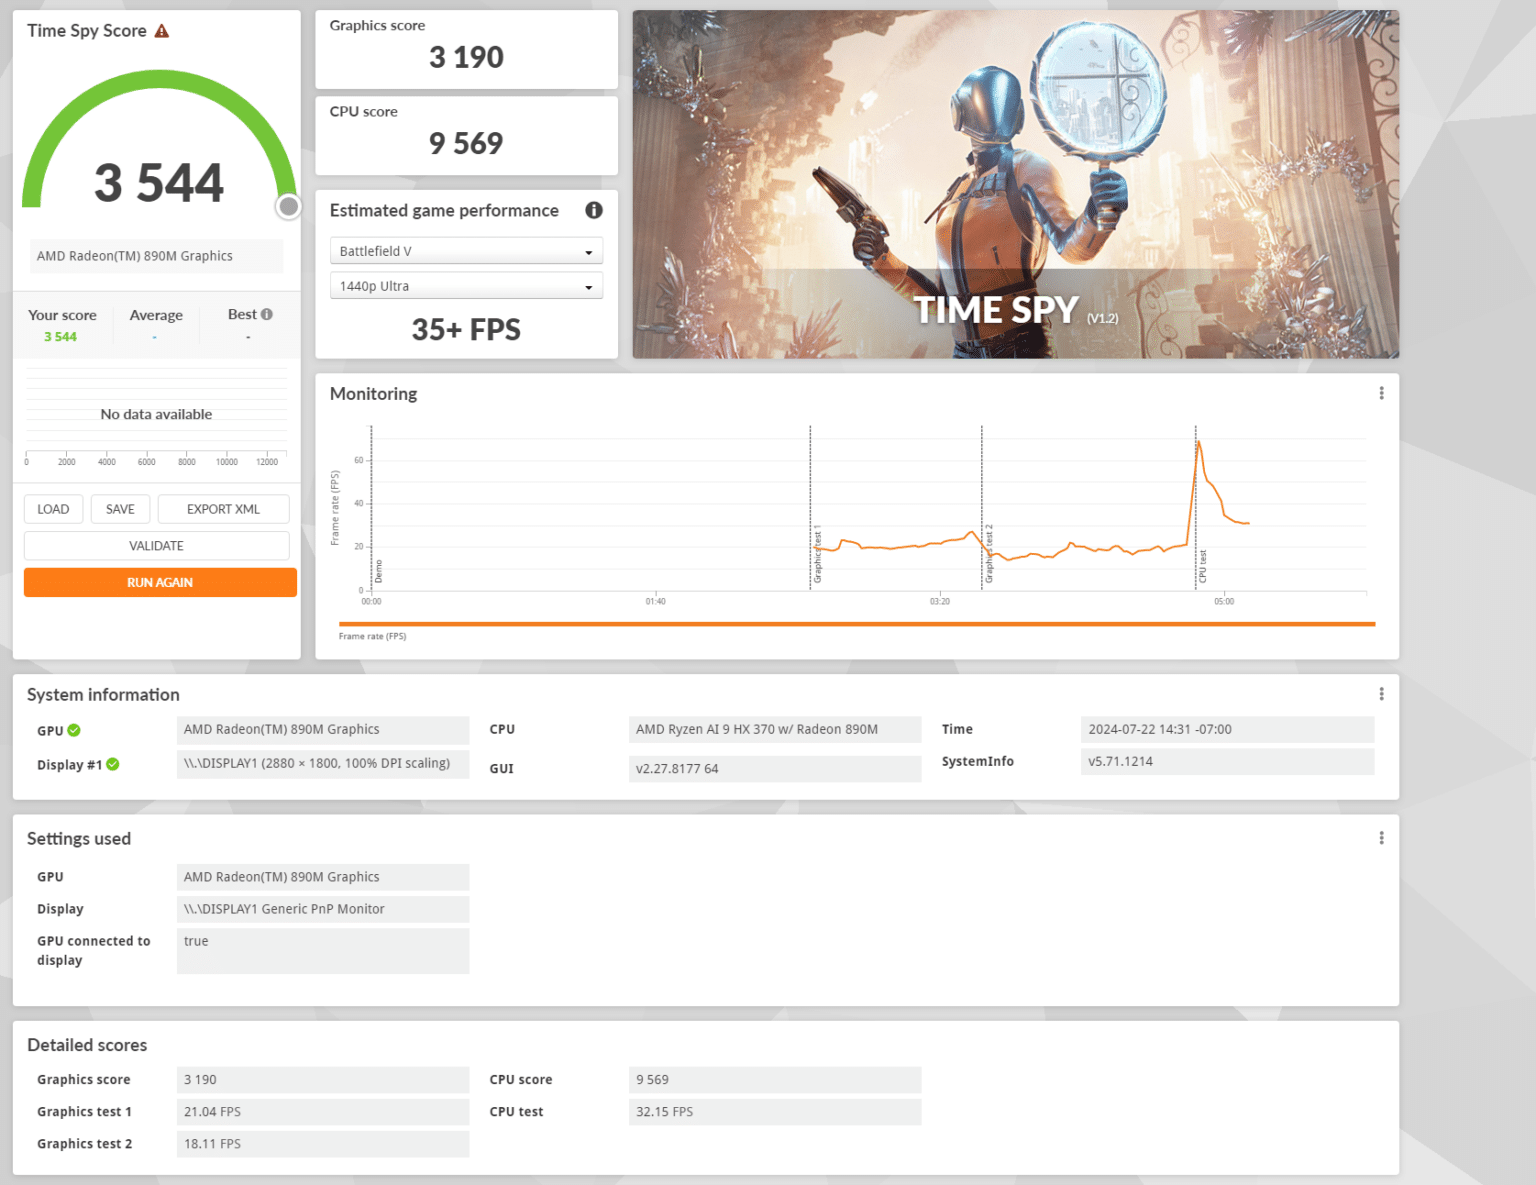Click the CPU test value 32.15 FPS
Image resolution: width=1536 pixels, height=1185 pixels.
(x=775, y=1112)
